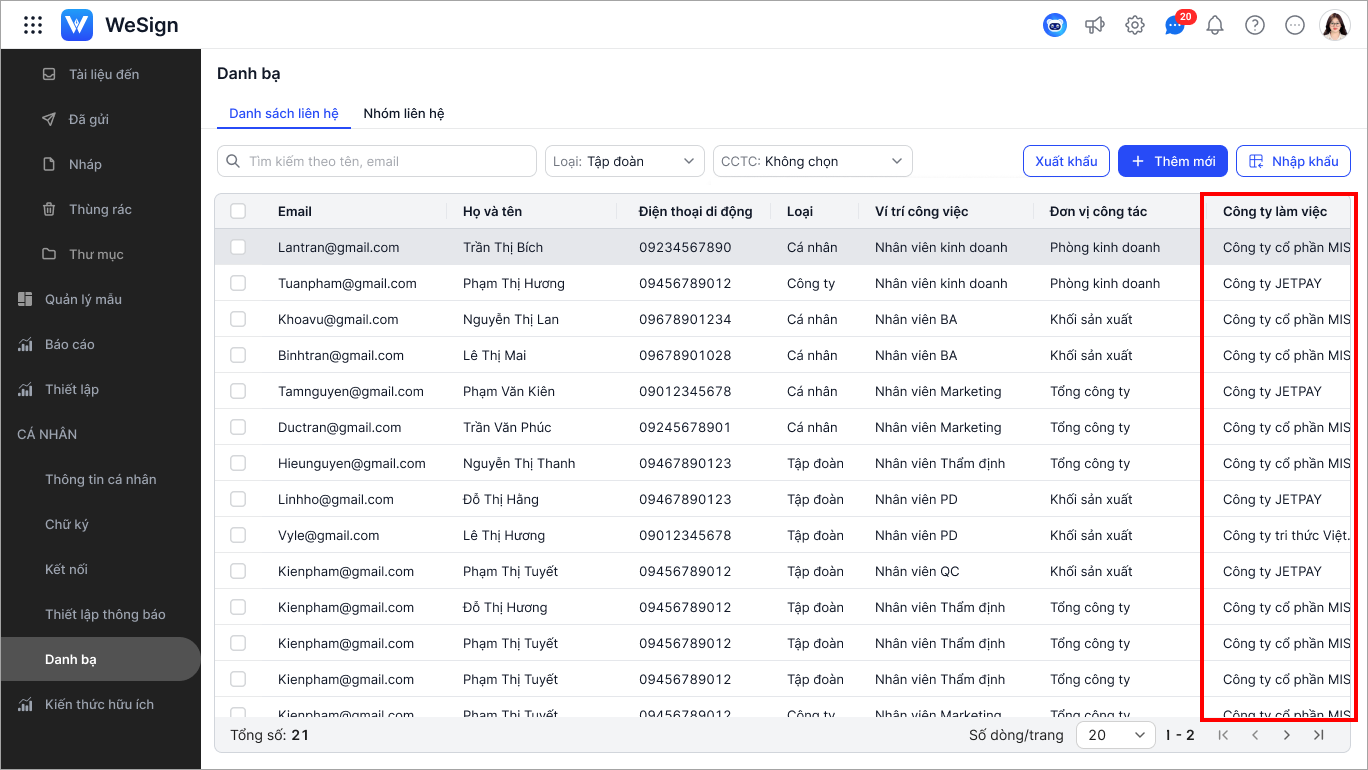Click the Xuất khẩu button

1066,161
